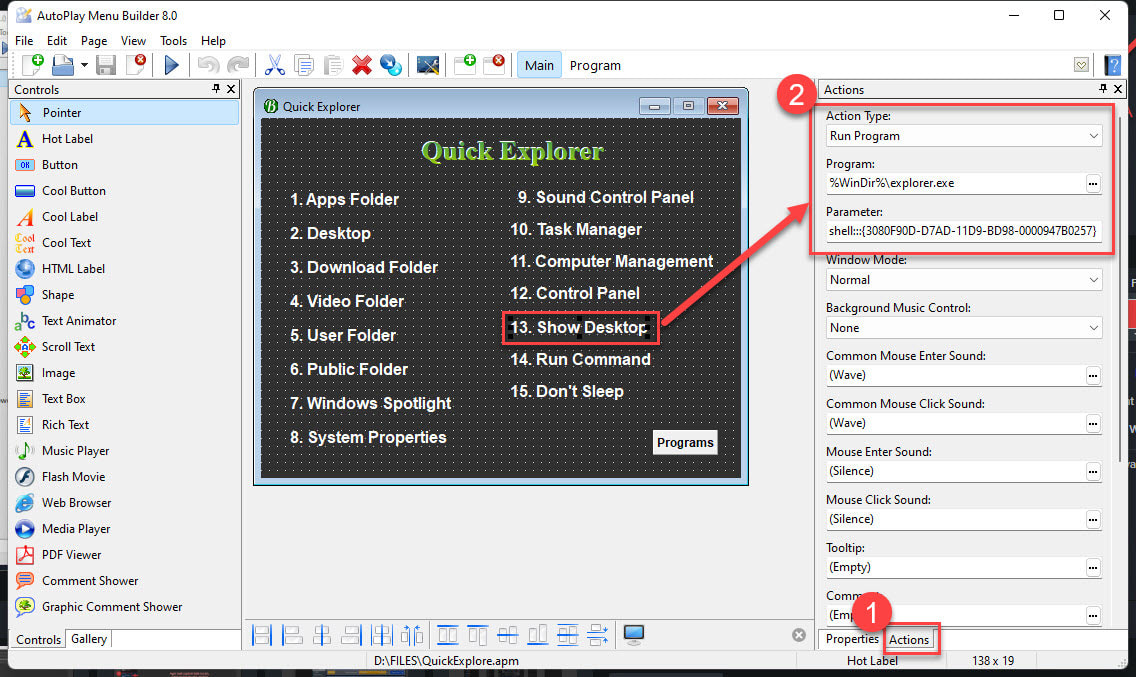1136x677 pixels.
Task: Open the Background Music Control dropdown
Action: 964,328
